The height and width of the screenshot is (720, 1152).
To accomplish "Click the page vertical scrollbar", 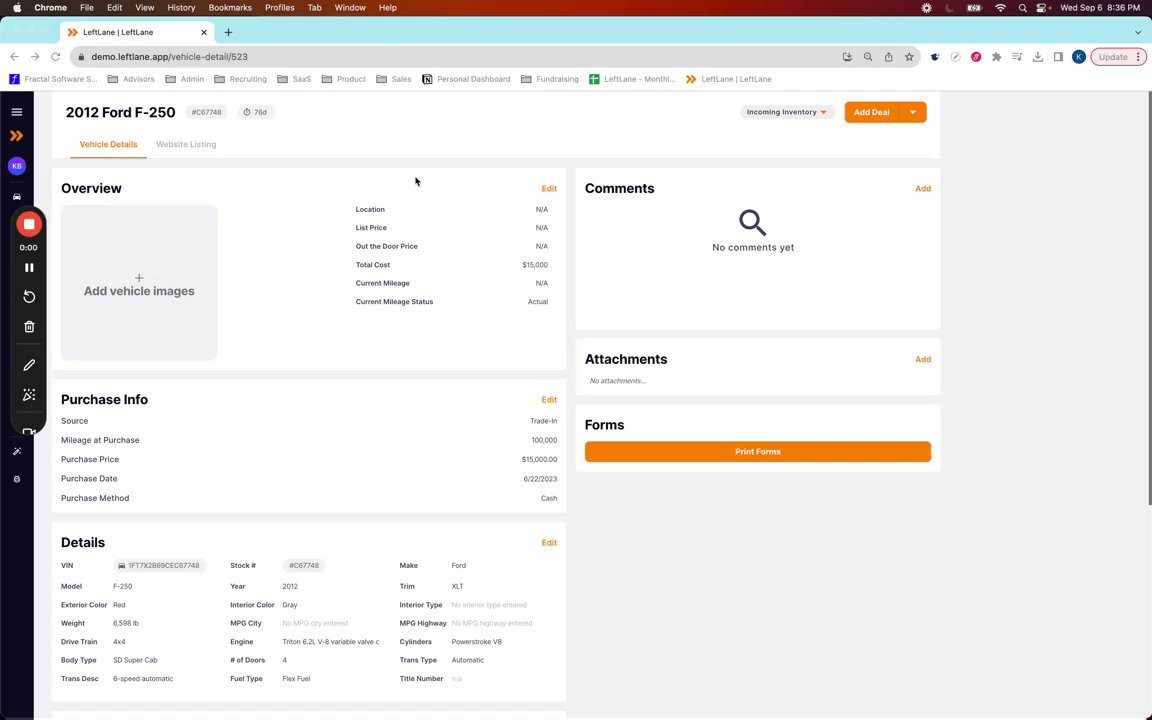I will tap(1149, 298).
